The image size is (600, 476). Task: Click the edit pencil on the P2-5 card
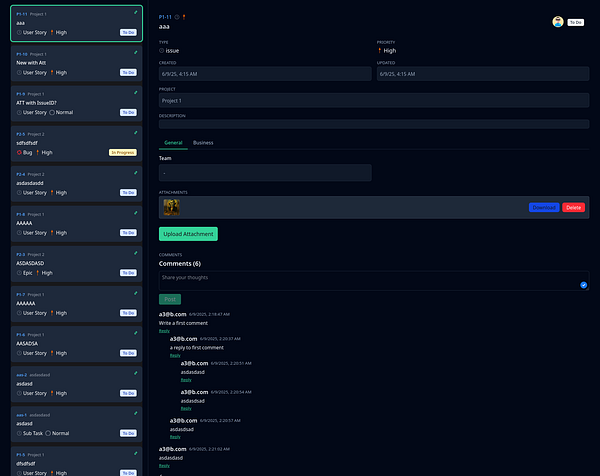click(x=135, y=133)
